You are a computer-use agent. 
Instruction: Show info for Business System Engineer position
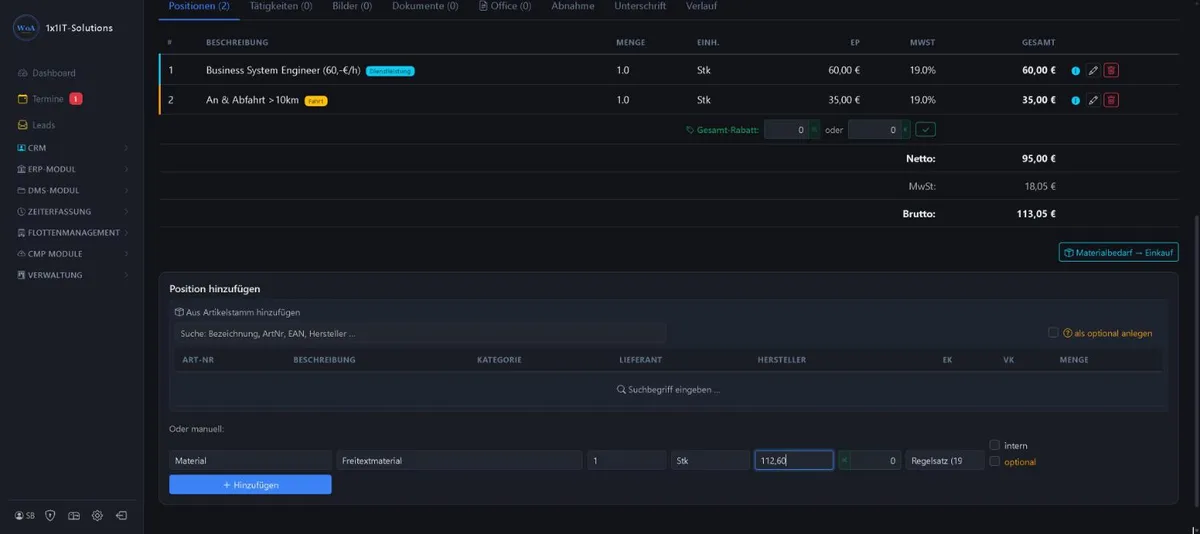(x=1076, y=71)
